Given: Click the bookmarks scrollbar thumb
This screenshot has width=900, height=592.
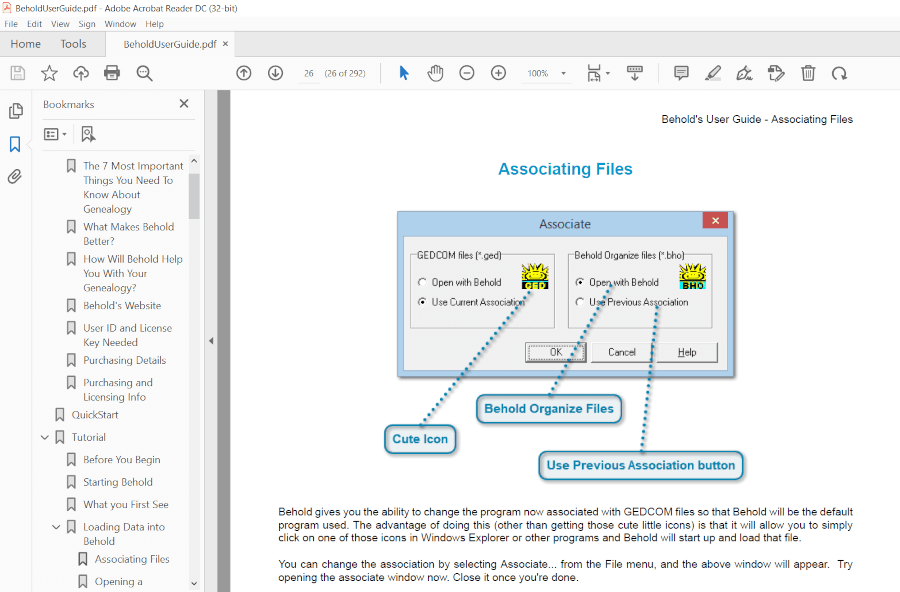Looking at the screenshot, I should 194,196.
